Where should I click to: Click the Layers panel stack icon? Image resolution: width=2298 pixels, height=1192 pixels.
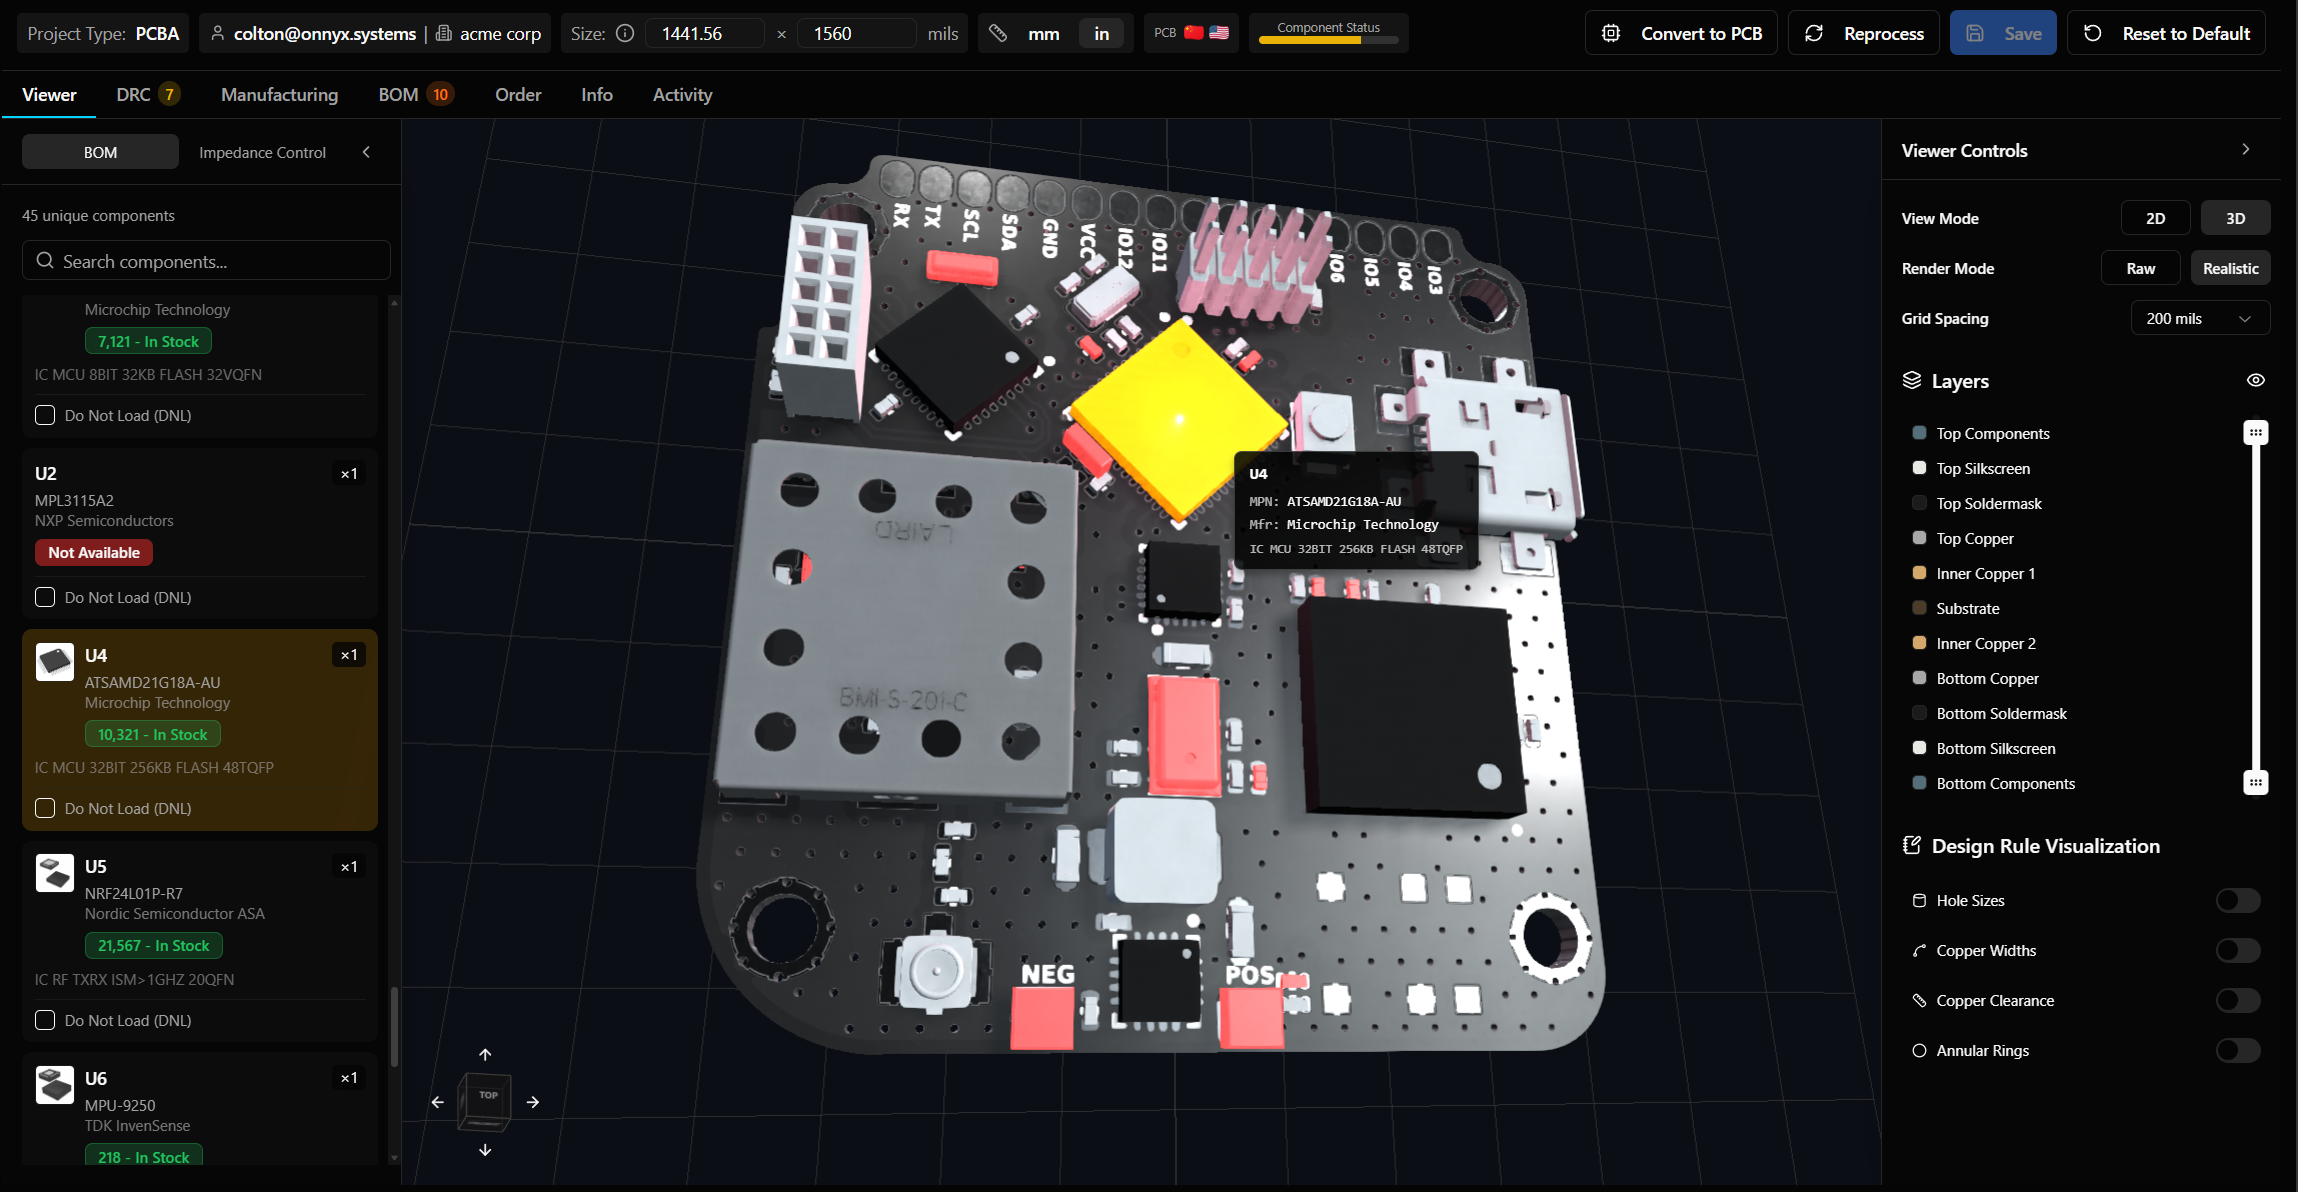tap(1913, 380)
